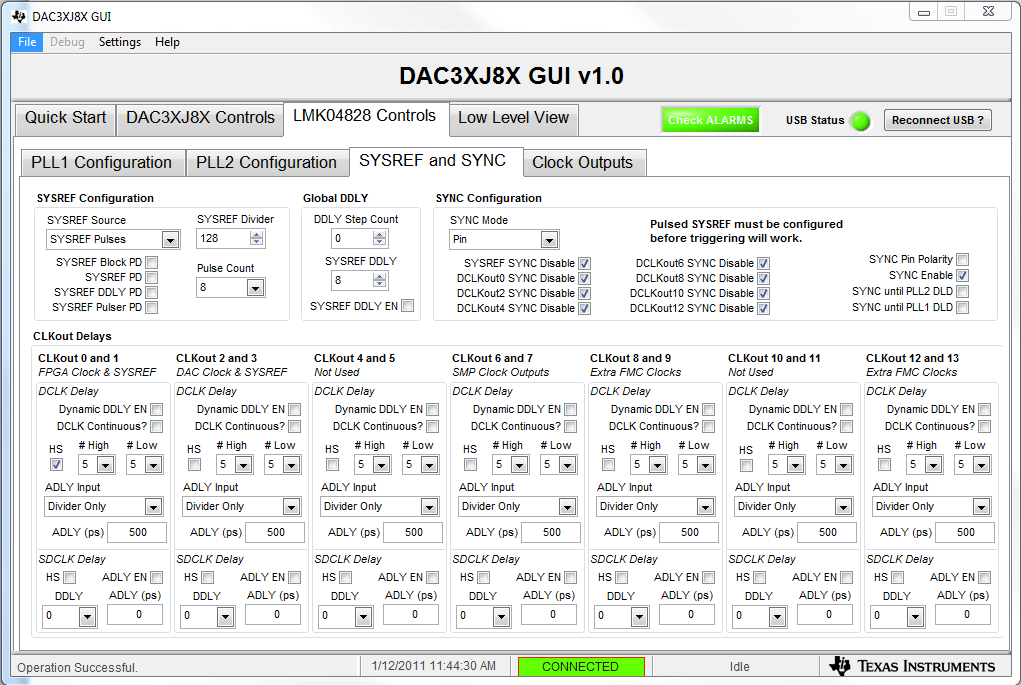Viewport: 1021px width, 685px height.
Task: Expand the Pulse Count dropdown
Action: point(255,287)
